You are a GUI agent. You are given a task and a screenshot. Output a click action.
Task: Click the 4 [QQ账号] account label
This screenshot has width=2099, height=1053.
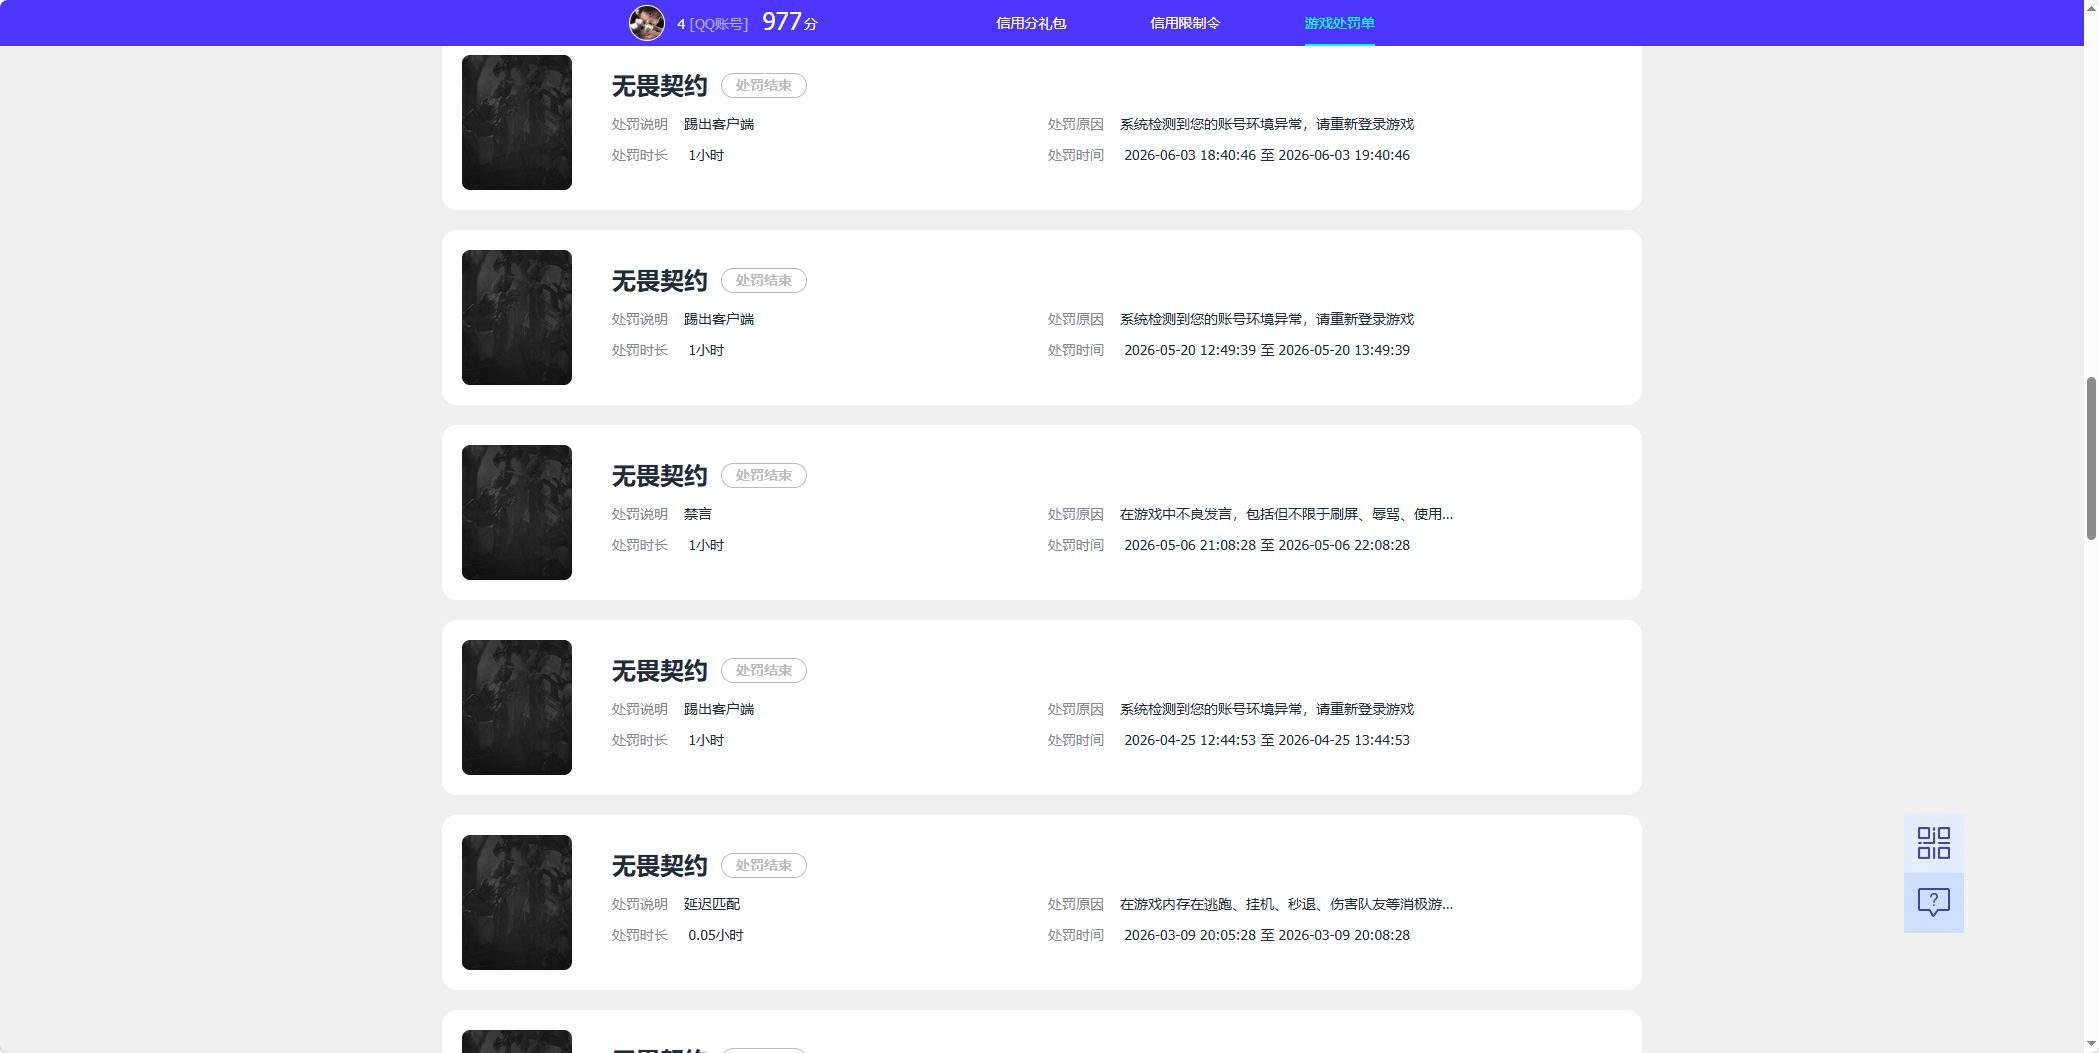click(x=712, y=24)
